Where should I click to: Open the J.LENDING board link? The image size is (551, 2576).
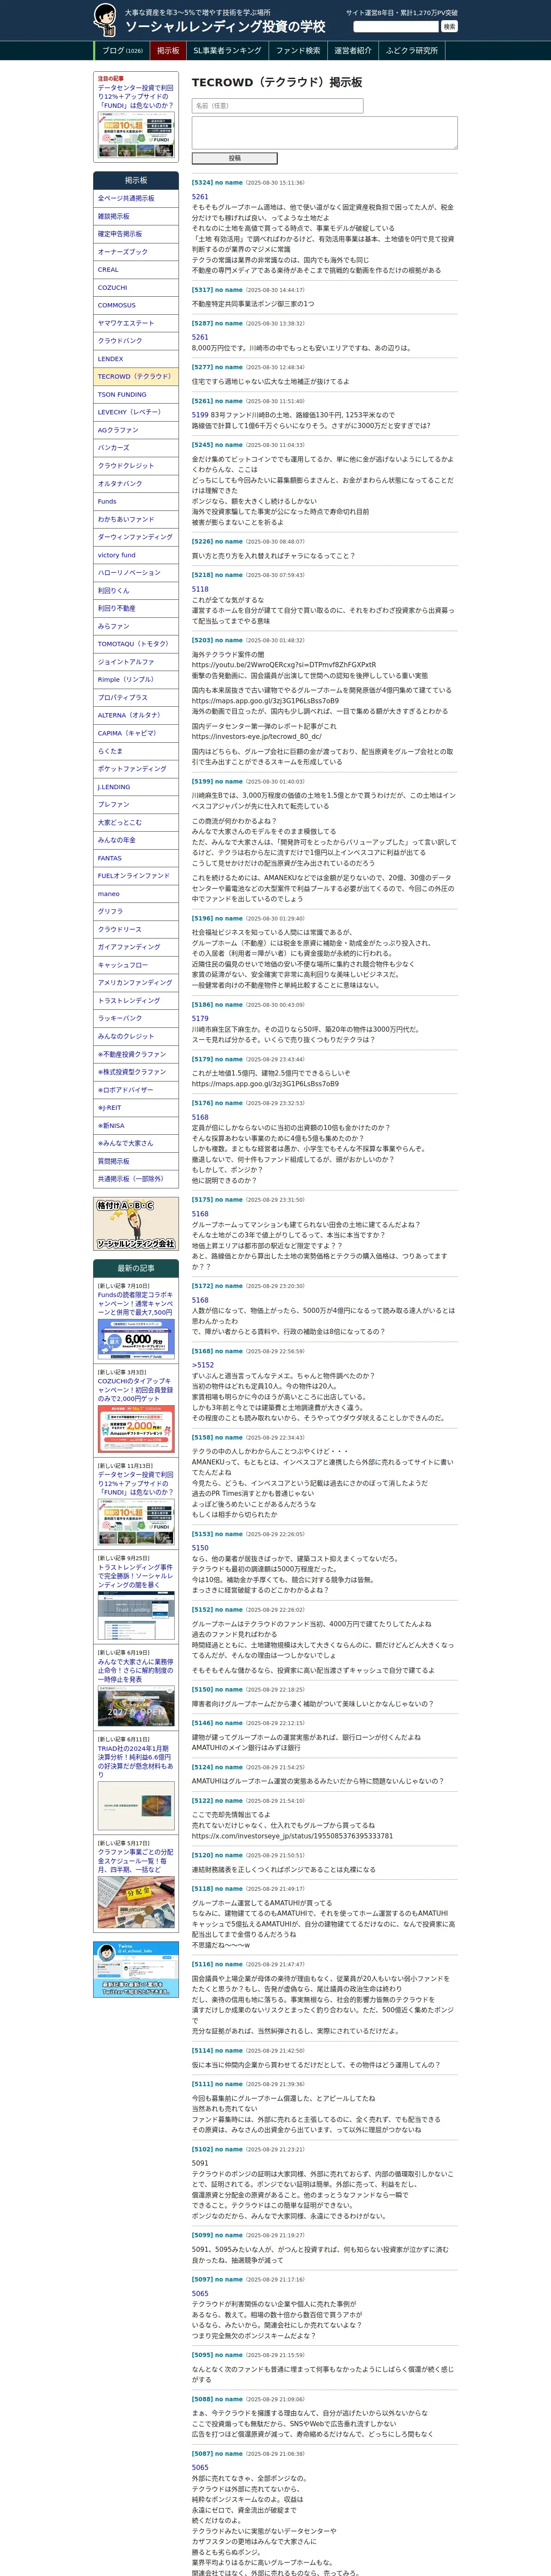pos(136,787)
